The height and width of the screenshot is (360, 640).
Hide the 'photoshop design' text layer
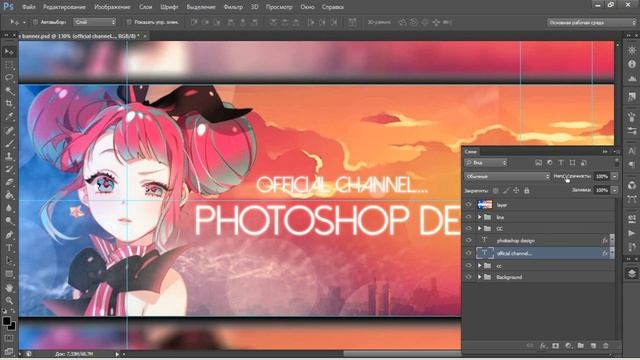(x=469, y=240)
